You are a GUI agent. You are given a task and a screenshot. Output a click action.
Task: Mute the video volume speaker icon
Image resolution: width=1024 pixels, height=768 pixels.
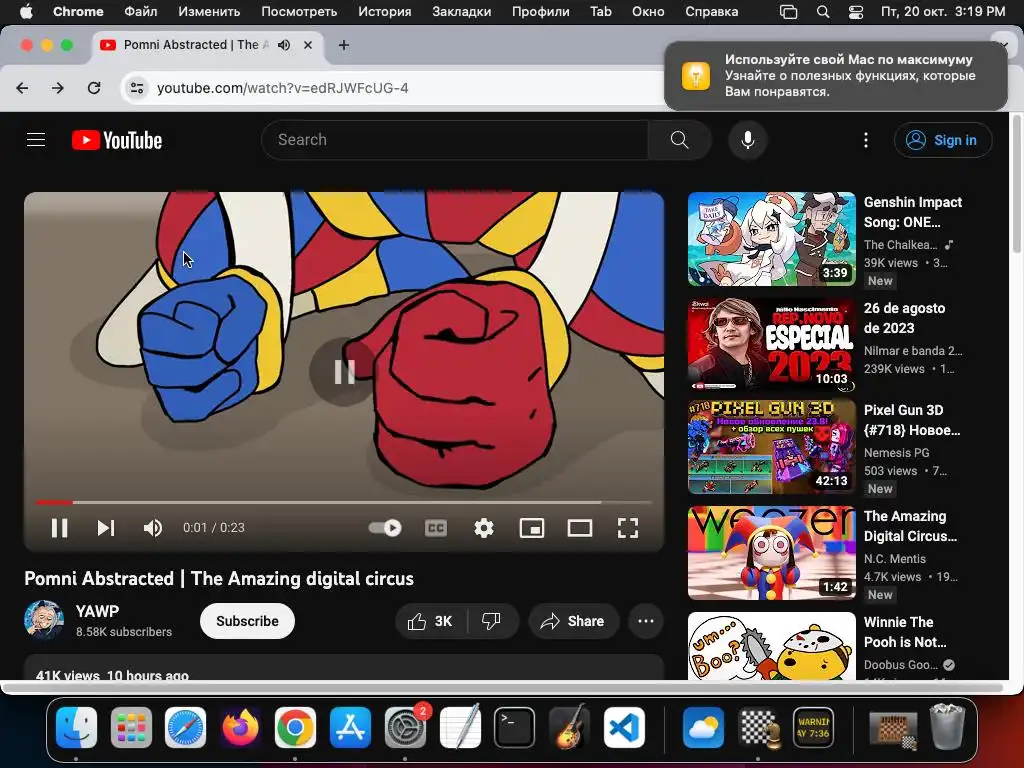152,528
